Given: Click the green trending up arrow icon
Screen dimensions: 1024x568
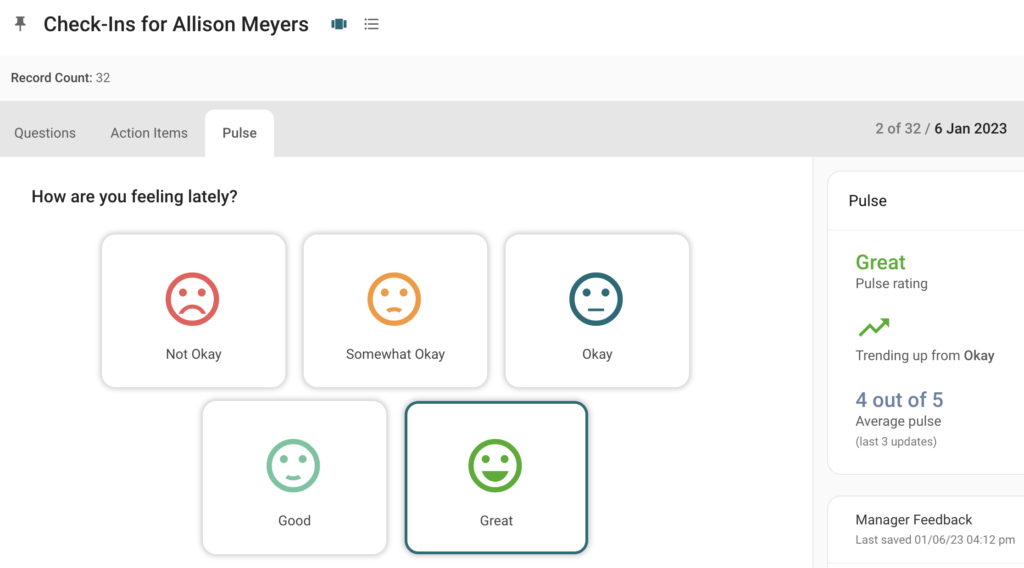Looking at the screenshot, I should [874, 326].
